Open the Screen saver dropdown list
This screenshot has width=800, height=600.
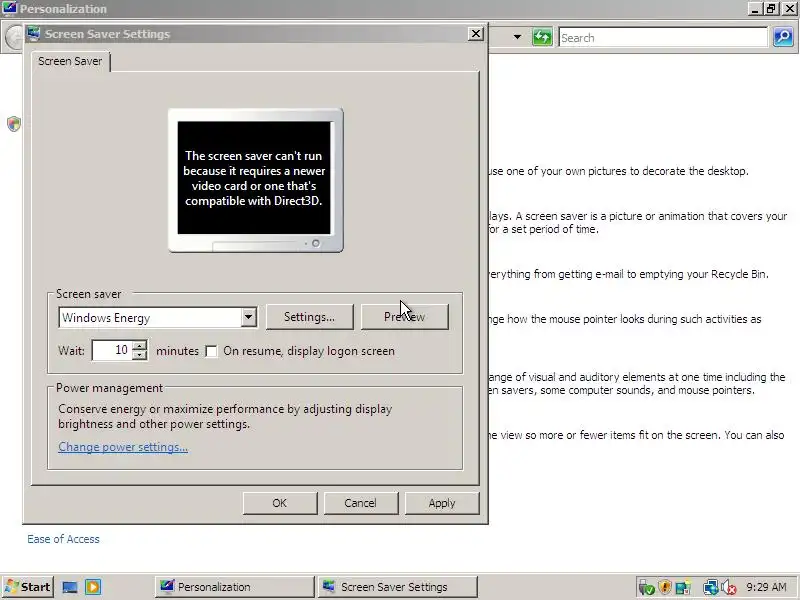coord(248,317)
